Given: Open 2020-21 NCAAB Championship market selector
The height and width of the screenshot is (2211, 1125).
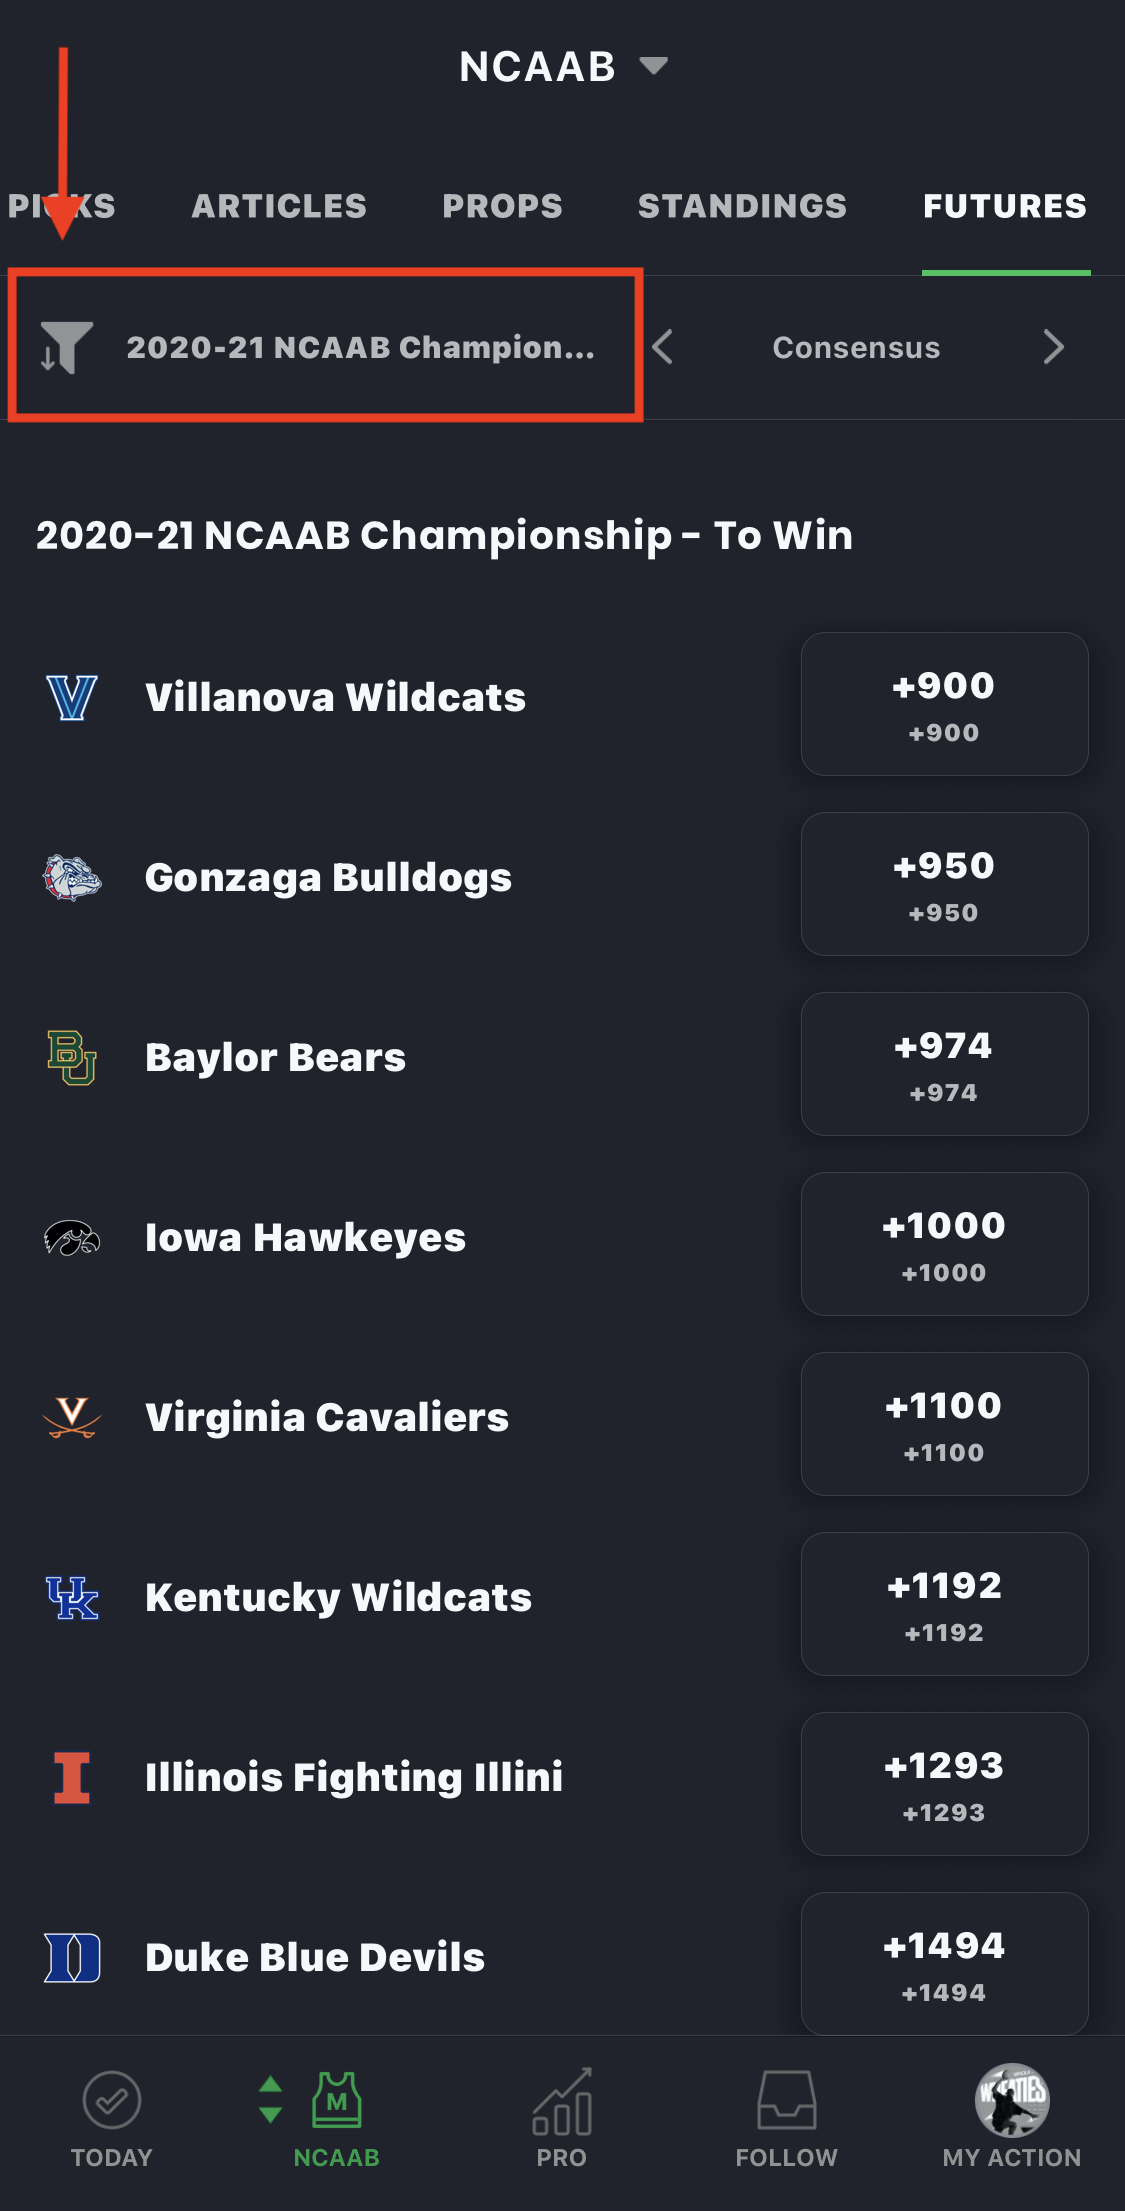Looking at the screenshot, I should [360, 347].
